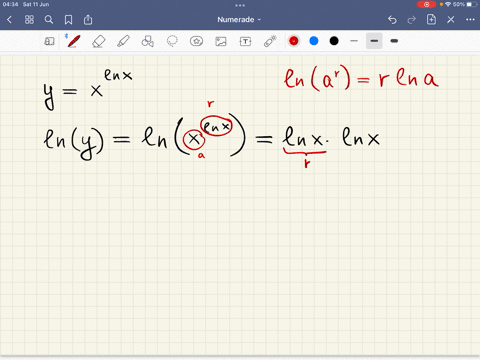This screenshot has height=360, width=480.
Task: Select the Shapes tool
Action: point(148,41)
